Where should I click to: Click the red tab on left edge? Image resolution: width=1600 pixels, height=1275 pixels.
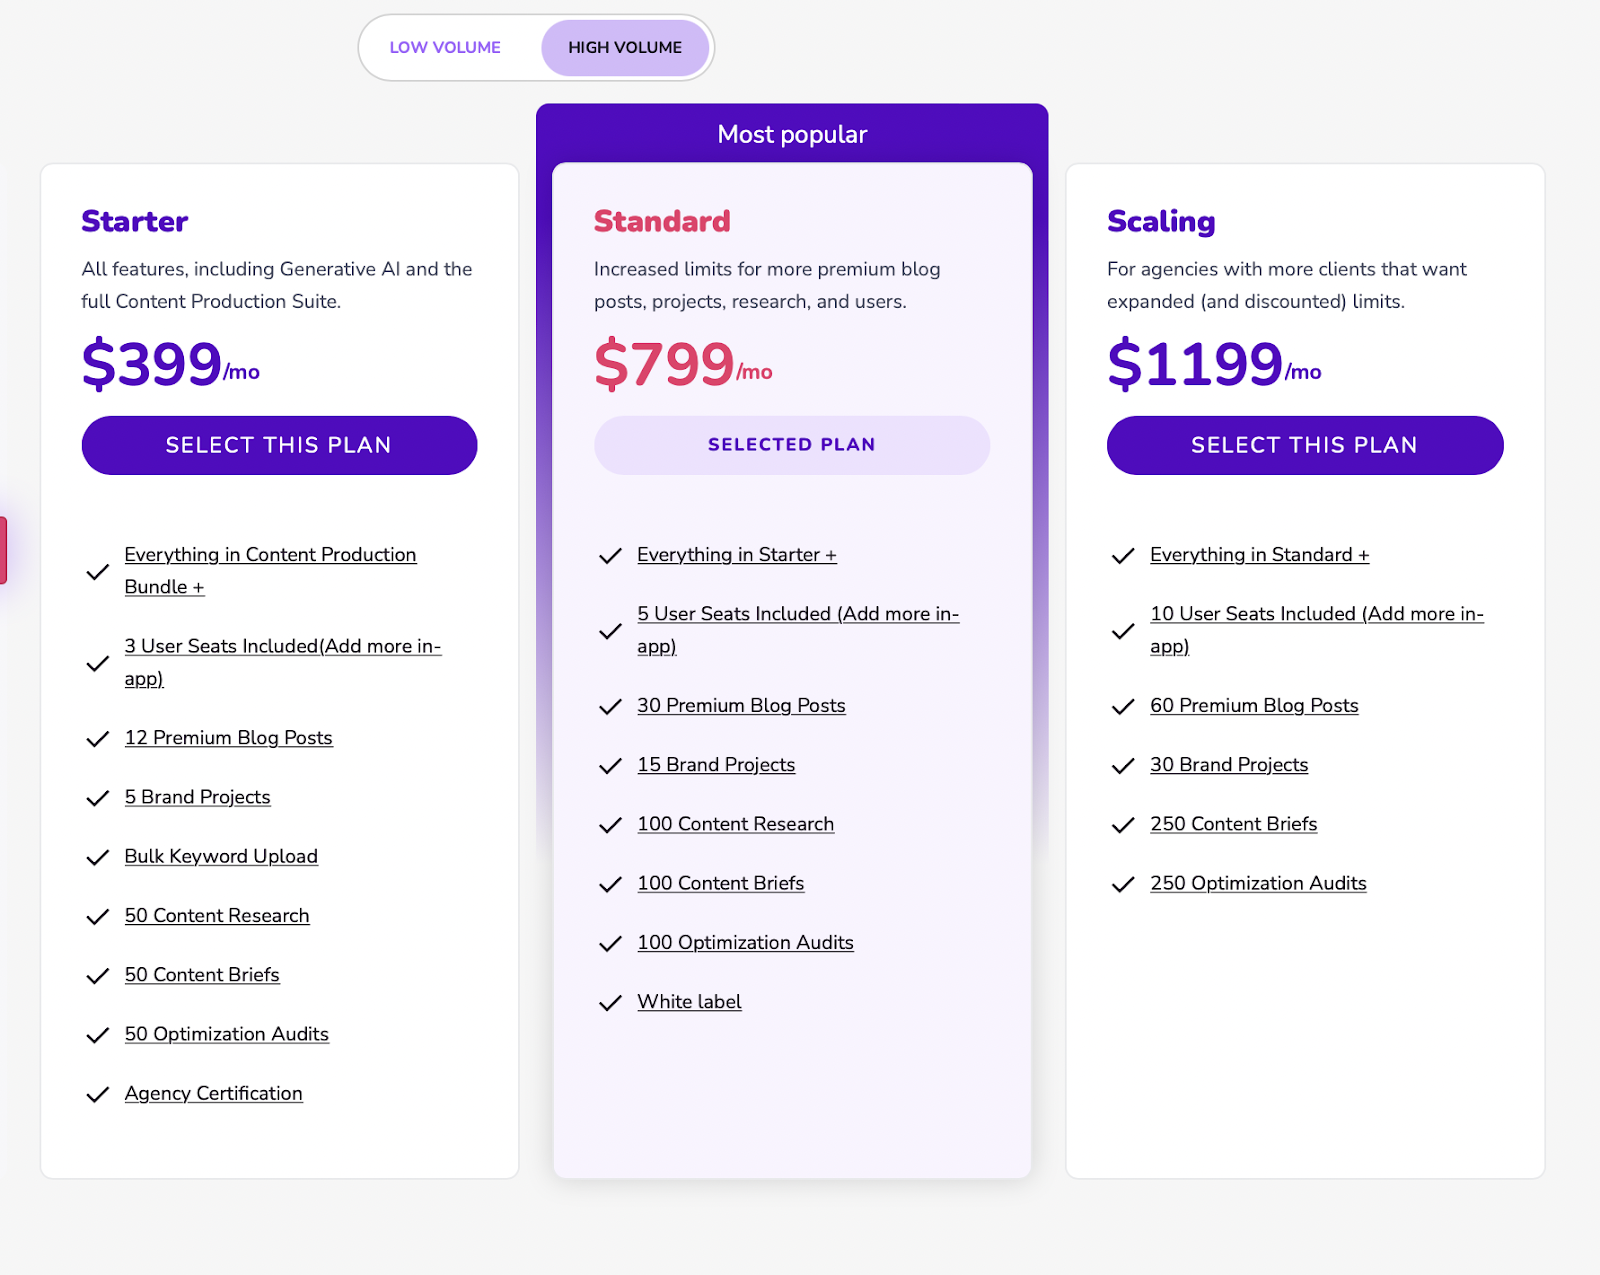pyautogui.click(x=3, y=550)
